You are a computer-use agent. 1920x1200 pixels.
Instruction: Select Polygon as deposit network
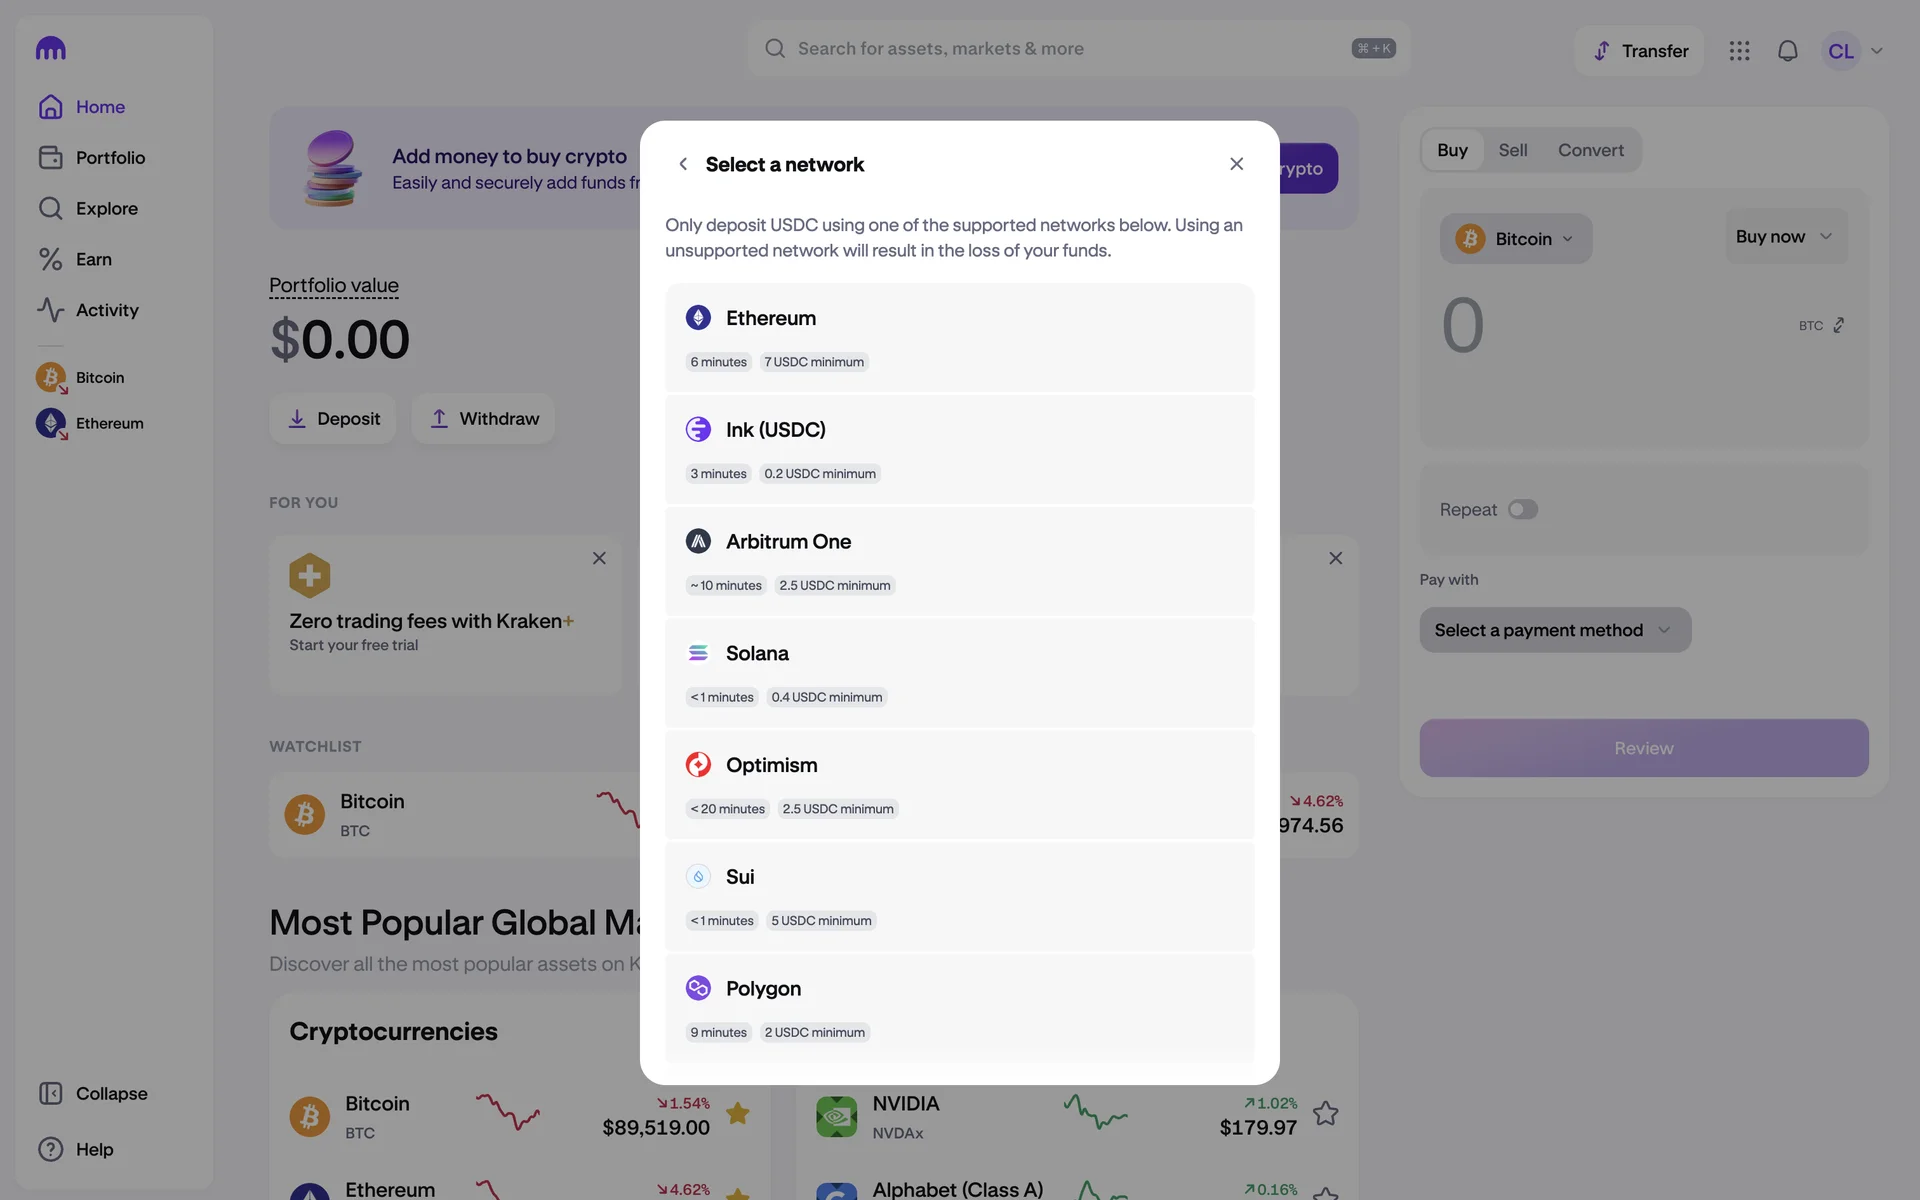[x=960, y=1008]
